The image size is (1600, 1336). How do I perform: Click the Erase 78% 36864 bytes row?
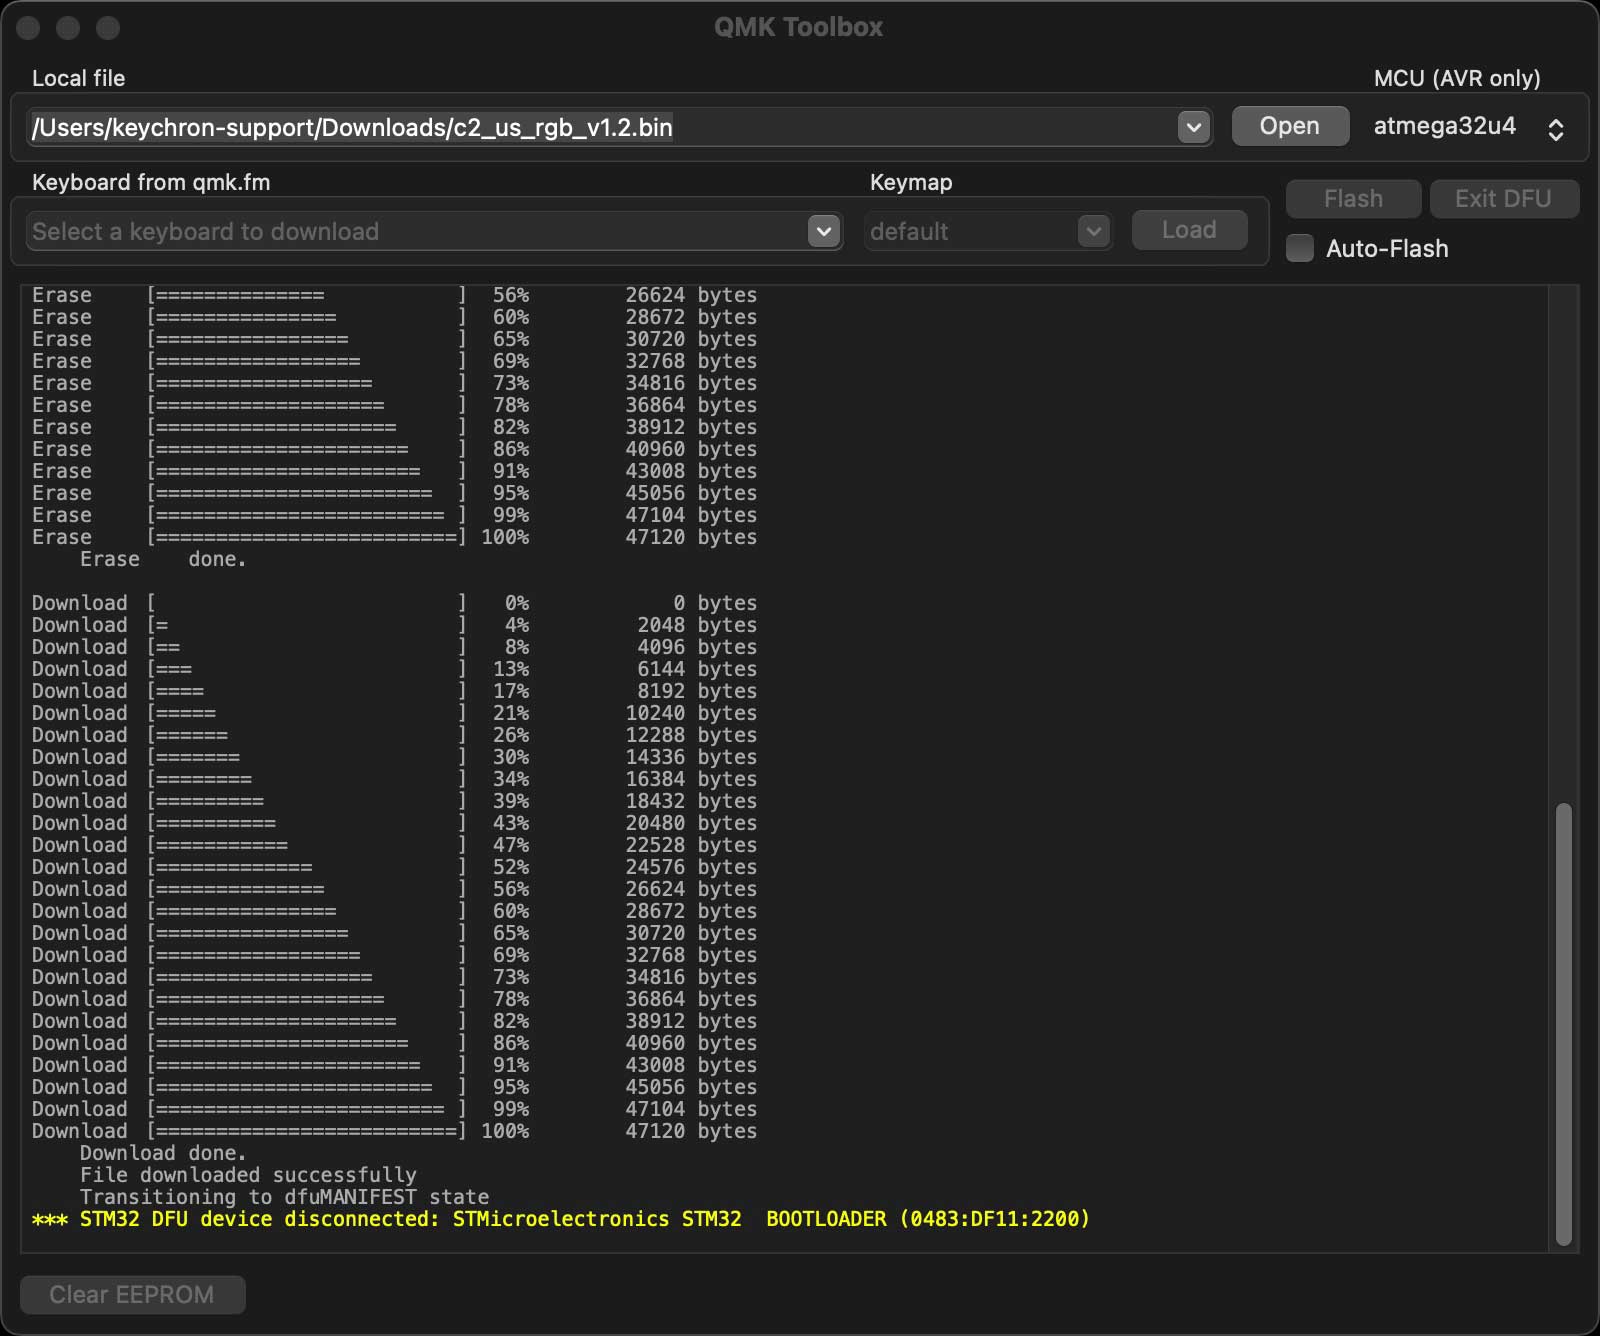pos(394,405)
